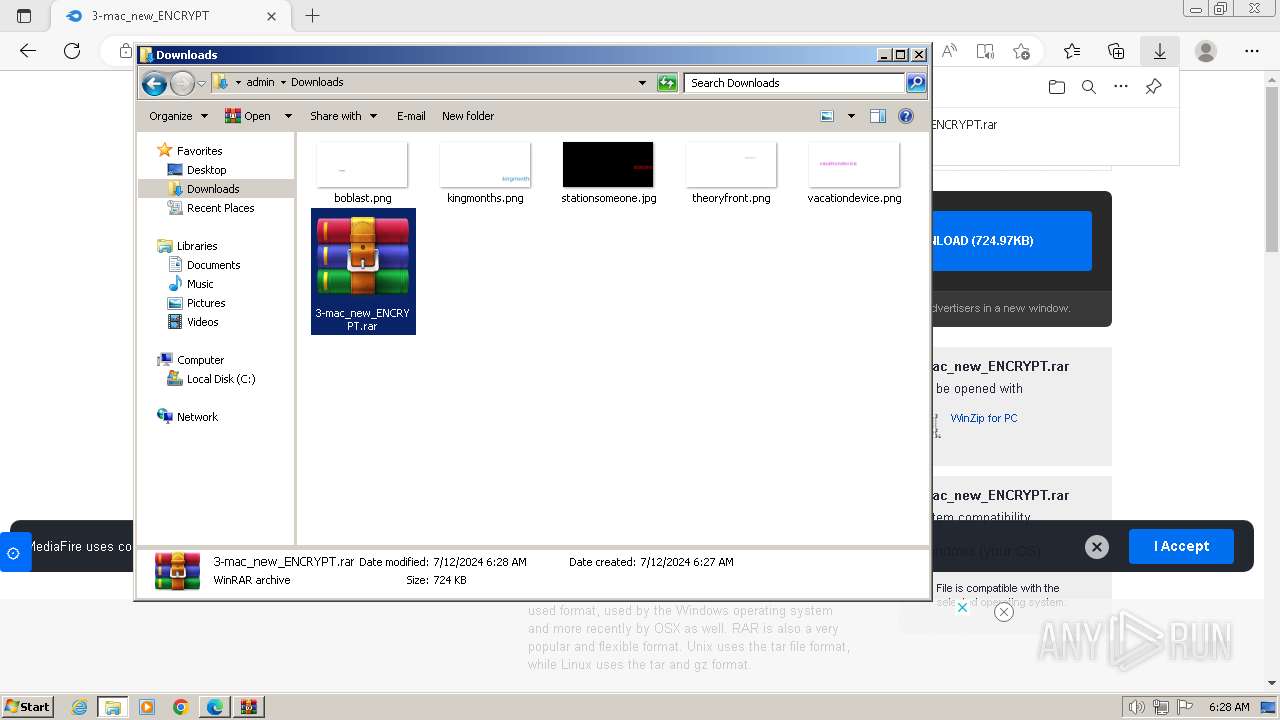Expand the Open button dropdown arrow
Image resolution: width=1280 pixels, height=720 pixels.
coord(288,116)
